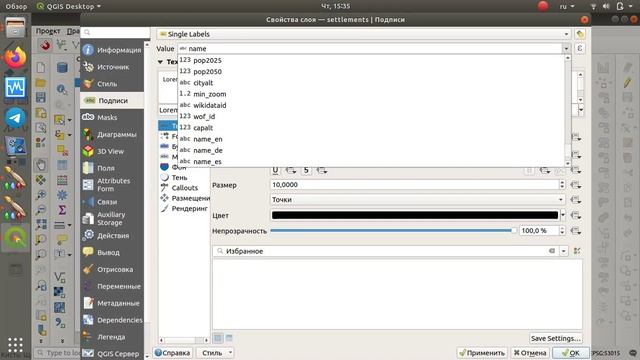Viewport: 640px width, 360px height.
Task: Open the Переменные section
Action: (112, 287)
